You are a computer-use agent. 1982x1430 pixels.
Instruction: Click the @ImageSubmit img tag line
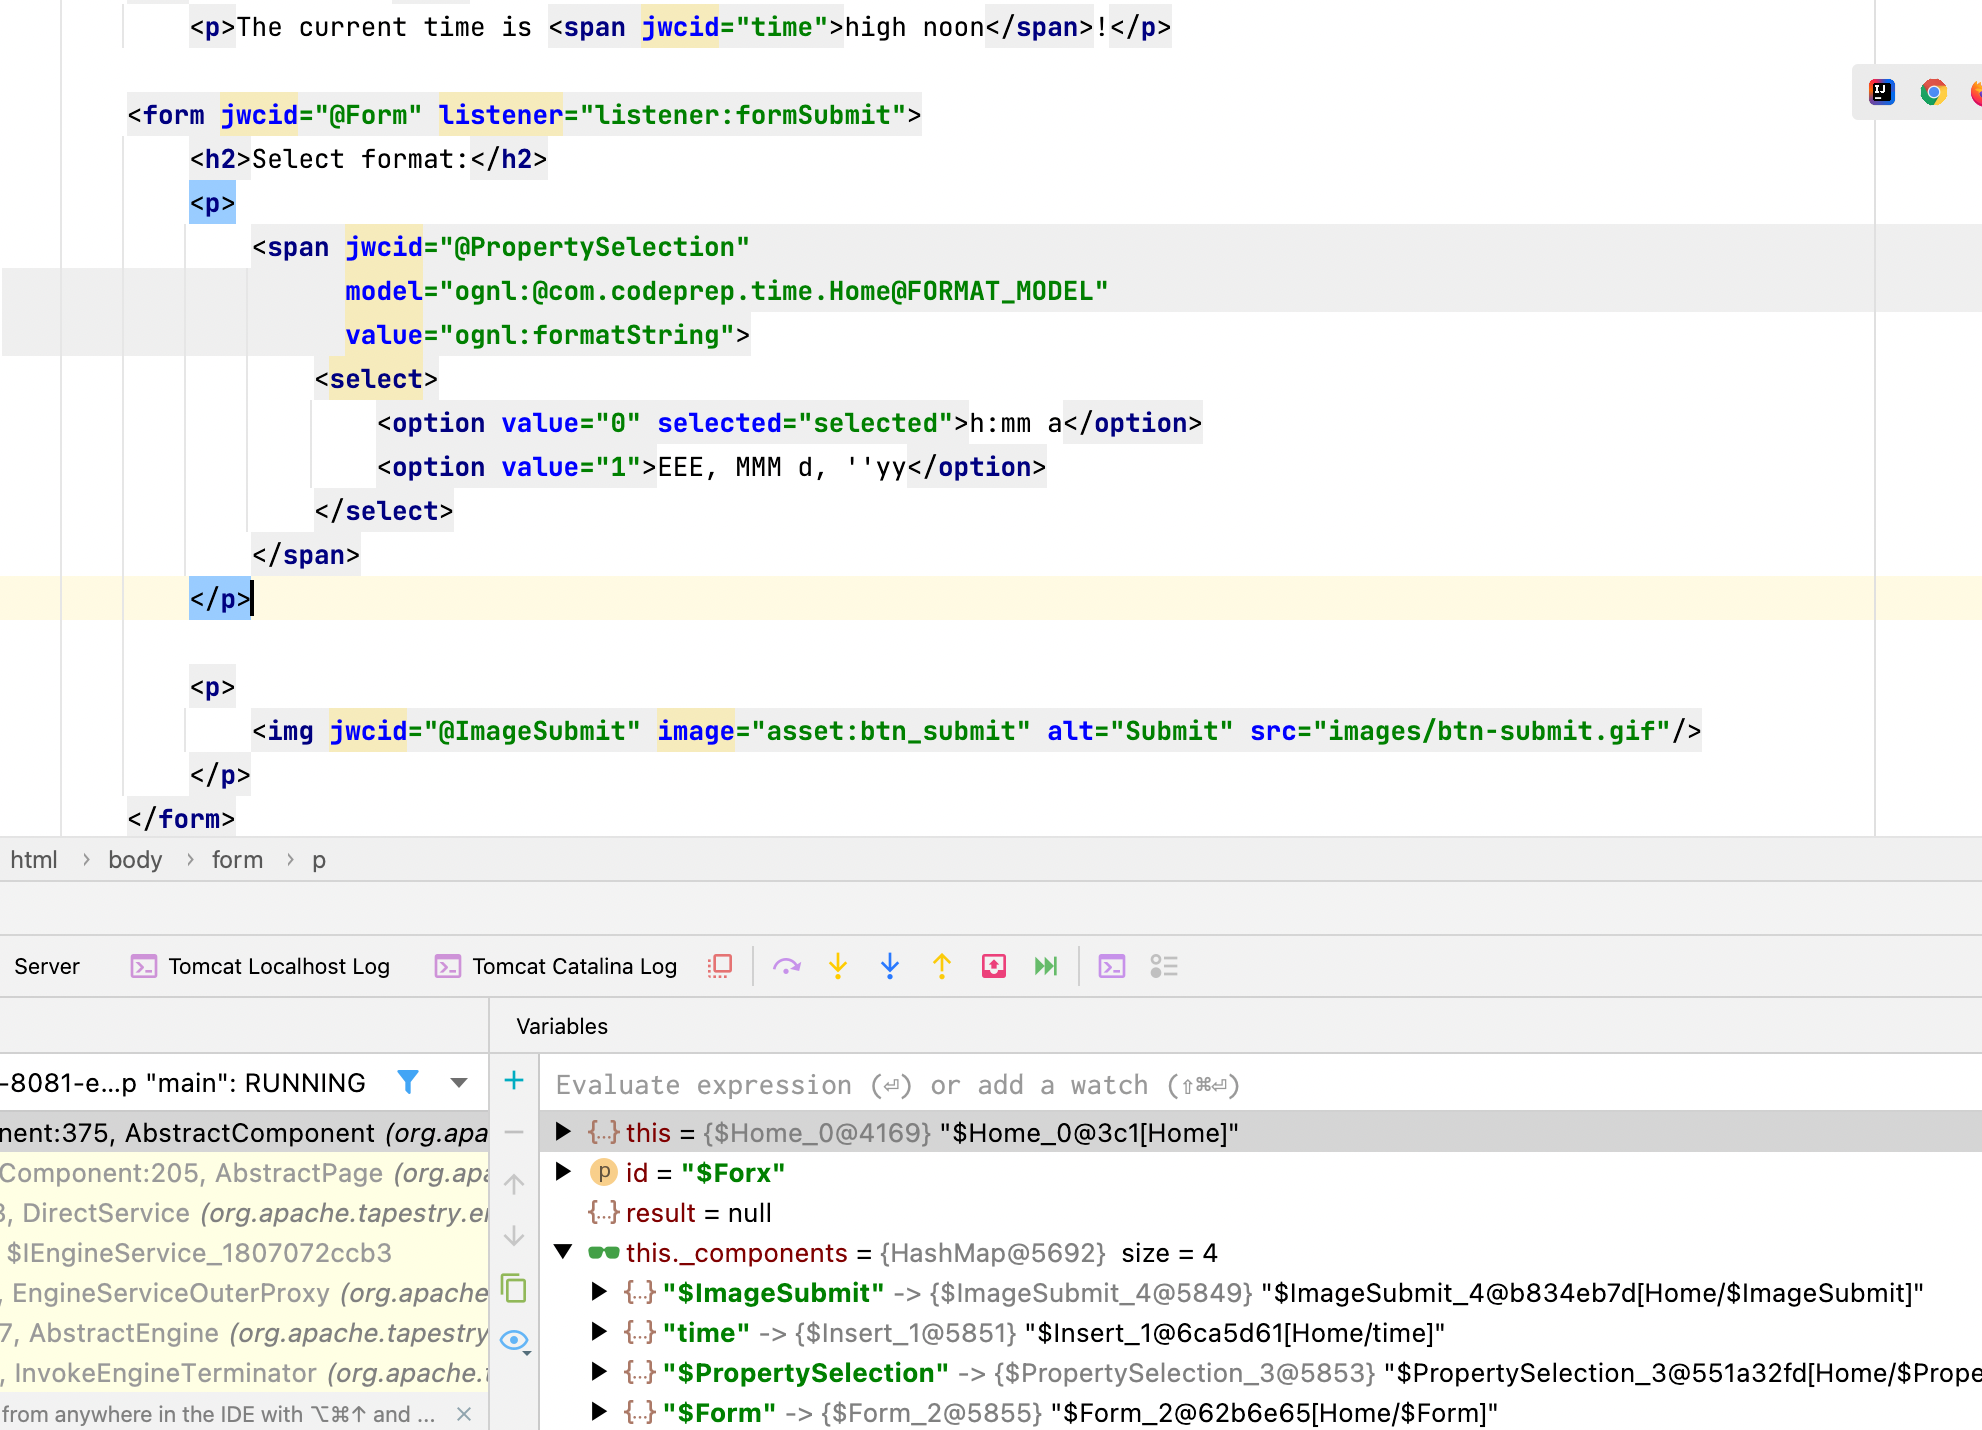pos(976,731)
